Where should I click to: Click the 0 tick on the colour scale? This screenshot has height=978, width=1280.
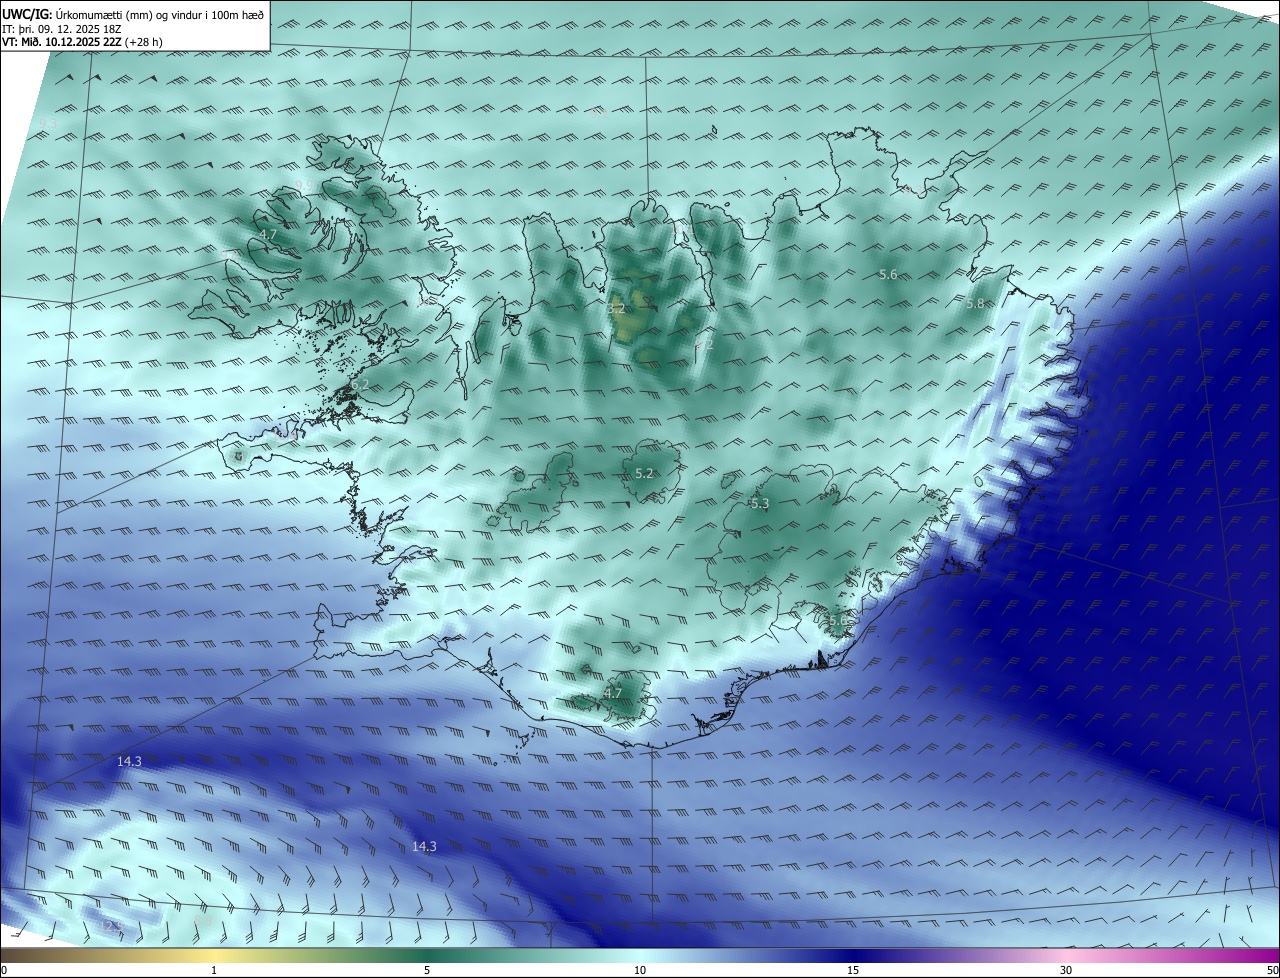tap(4, 970)
